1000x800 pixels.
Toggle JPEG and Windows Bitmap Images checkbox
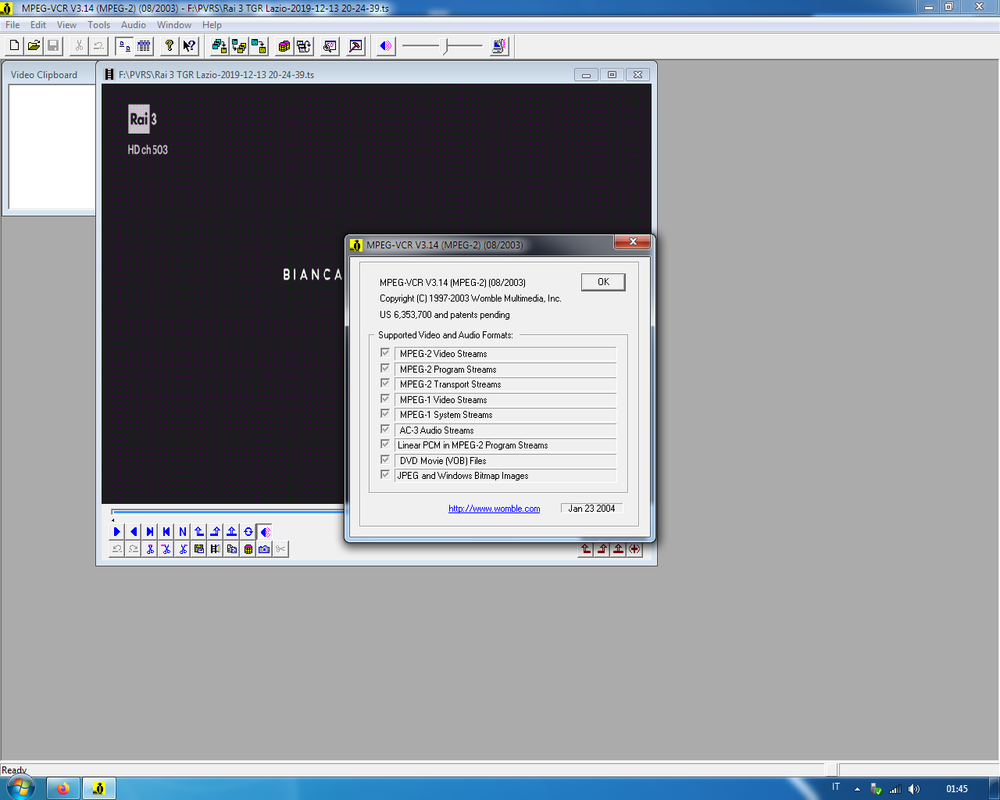coord(385,475)
